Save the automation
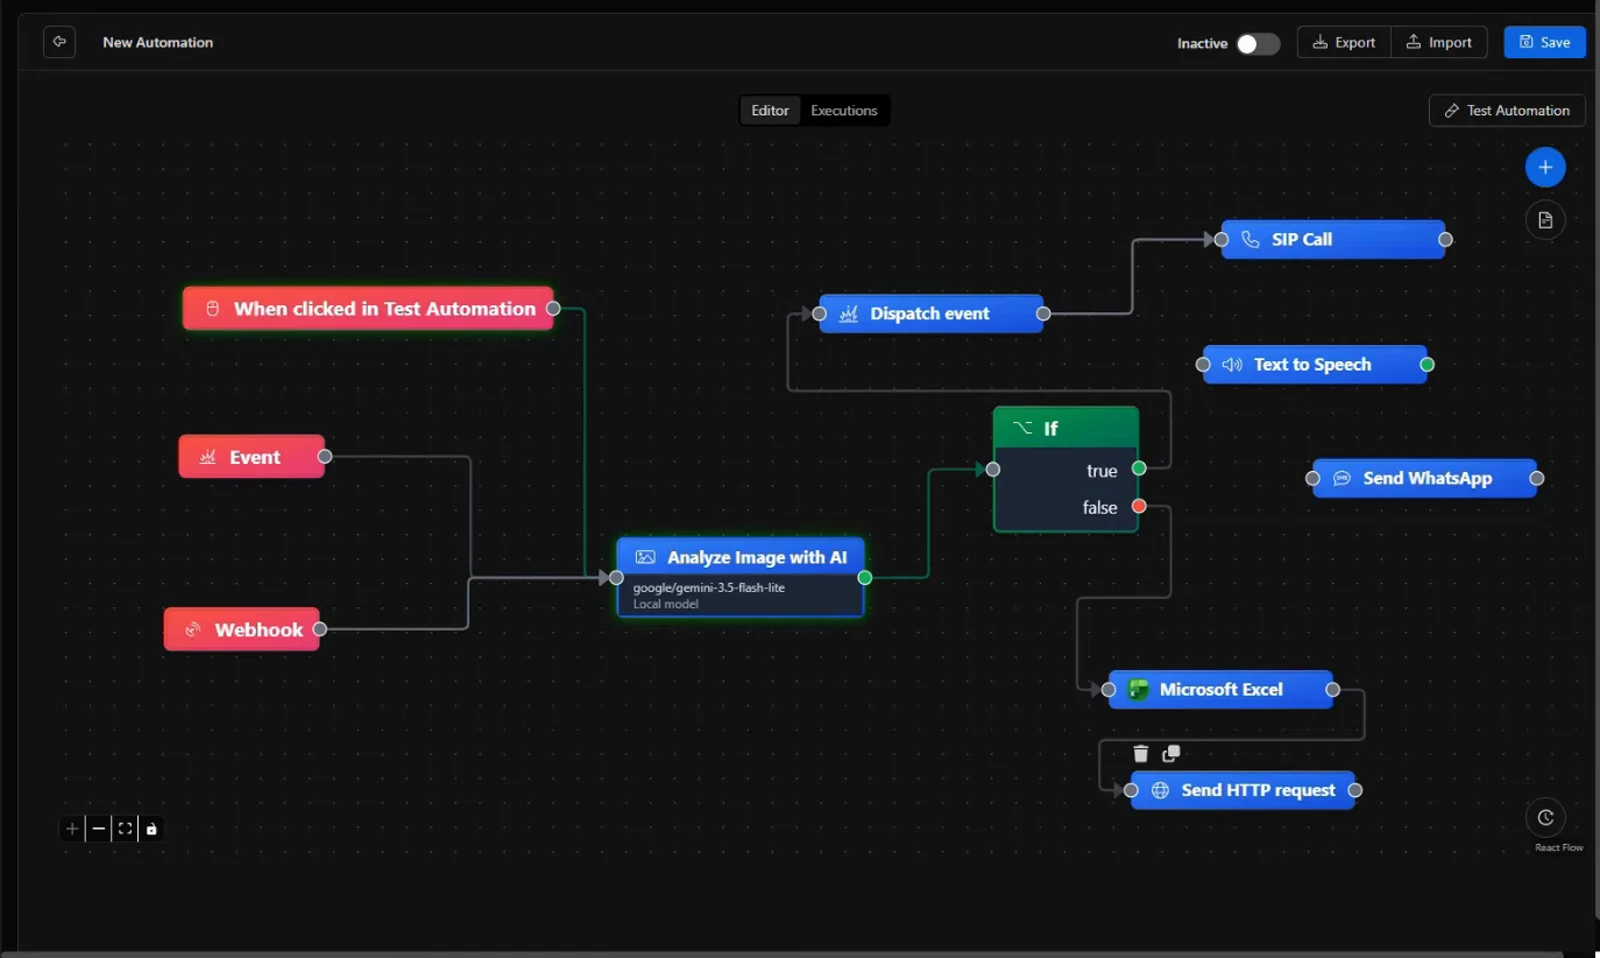The width and height of the screenshot is (1600, 958). pos(1544,42)
